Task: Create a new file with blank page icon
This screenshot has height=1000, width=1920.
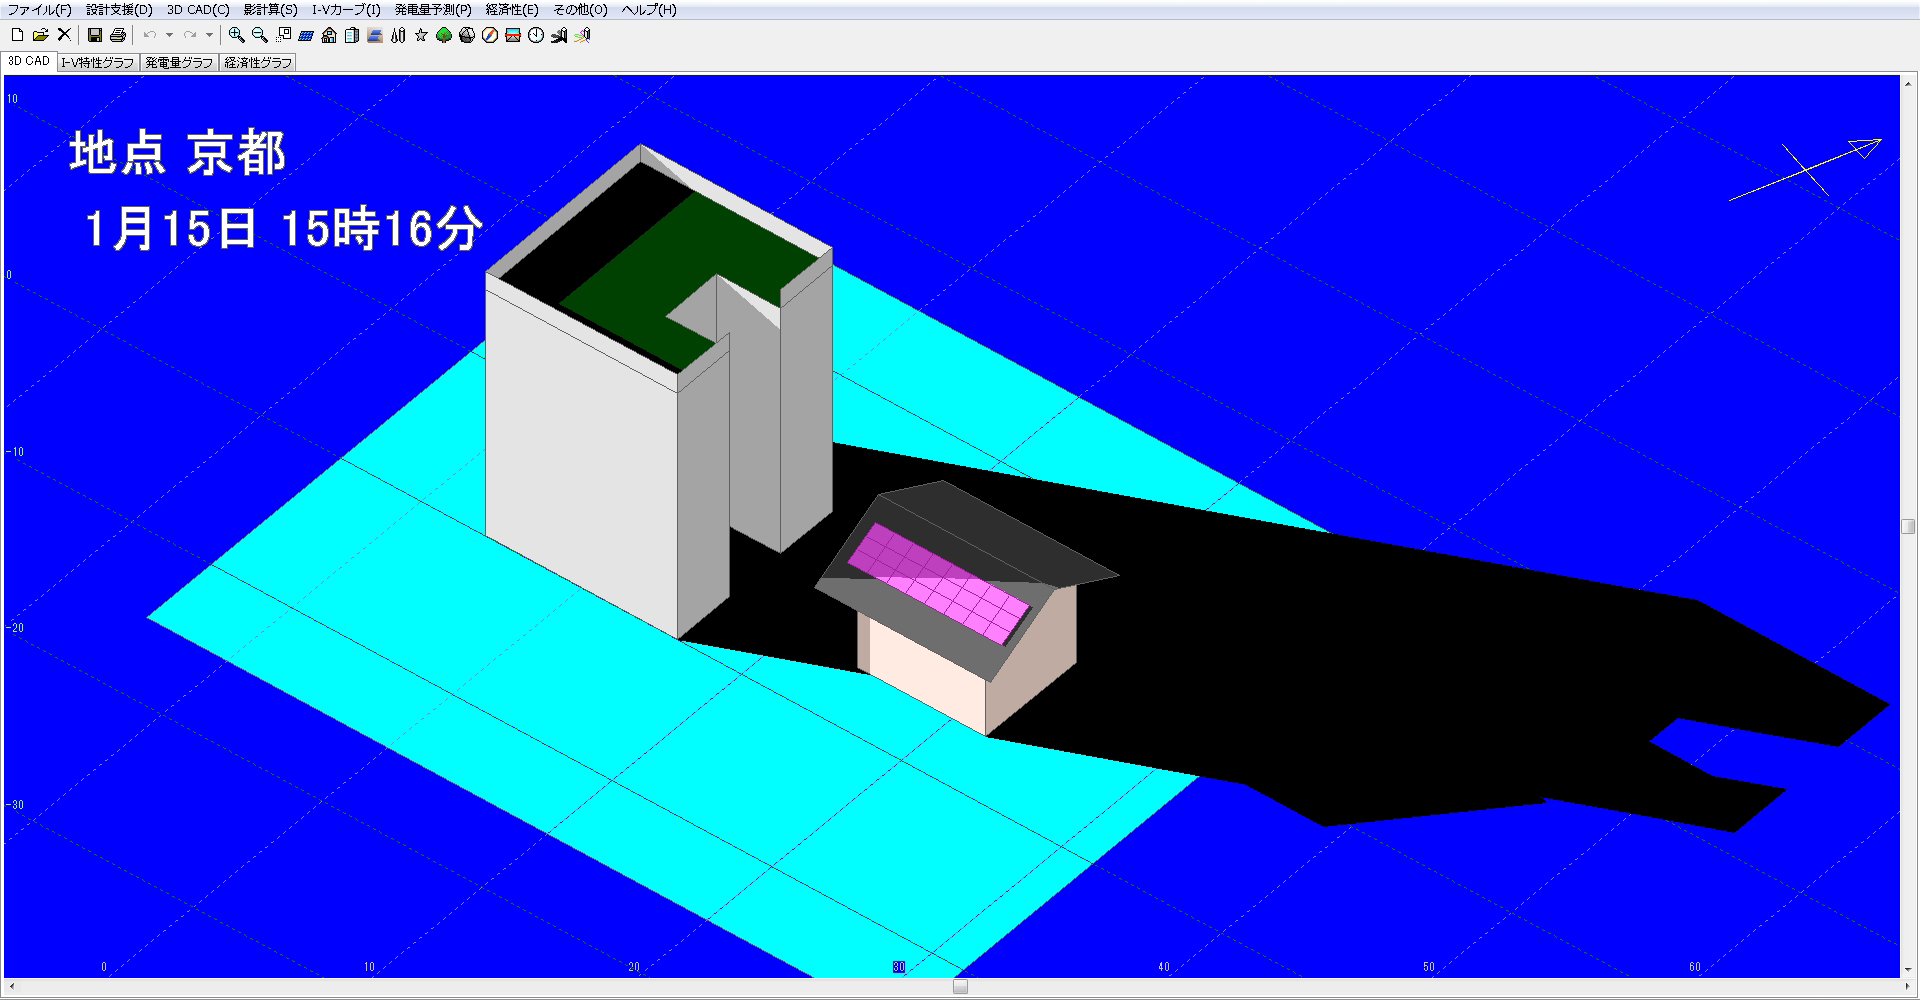Action: coord(17,35)
